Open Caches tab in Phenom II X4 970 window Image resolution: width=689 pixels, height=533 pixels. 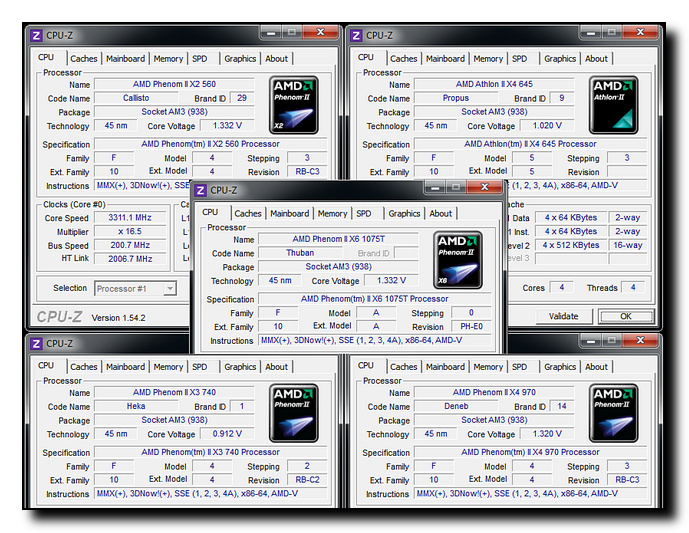pos(403,367)
